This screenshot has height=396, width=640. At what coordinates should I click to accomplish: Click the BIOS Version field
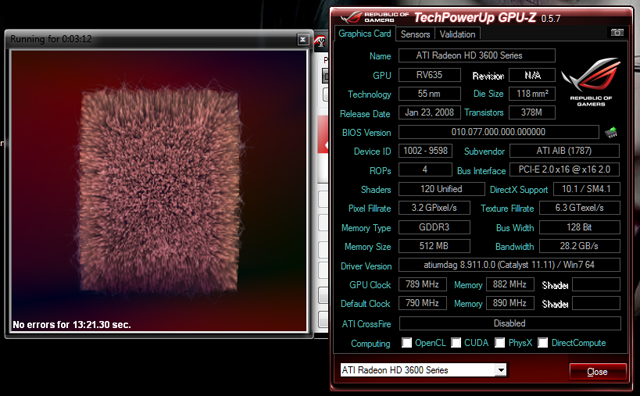click(x=498, y=132)
